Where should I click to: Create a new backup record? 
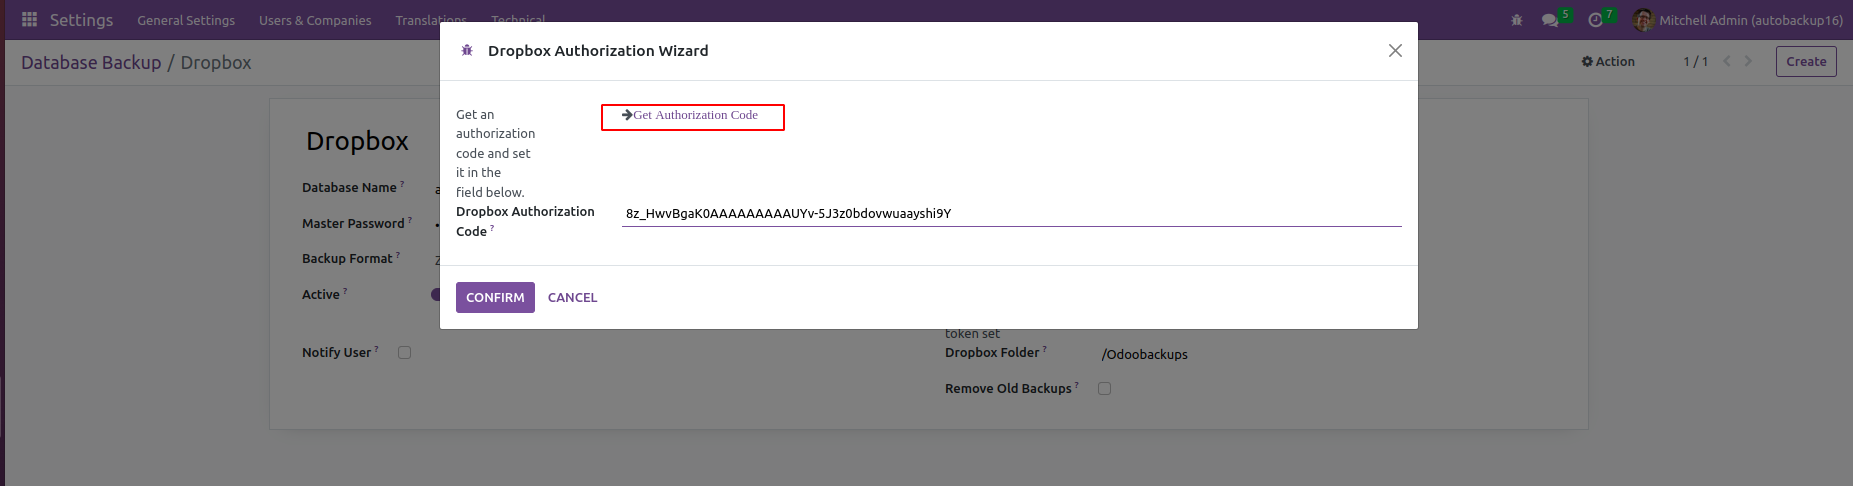[1806, 61]
